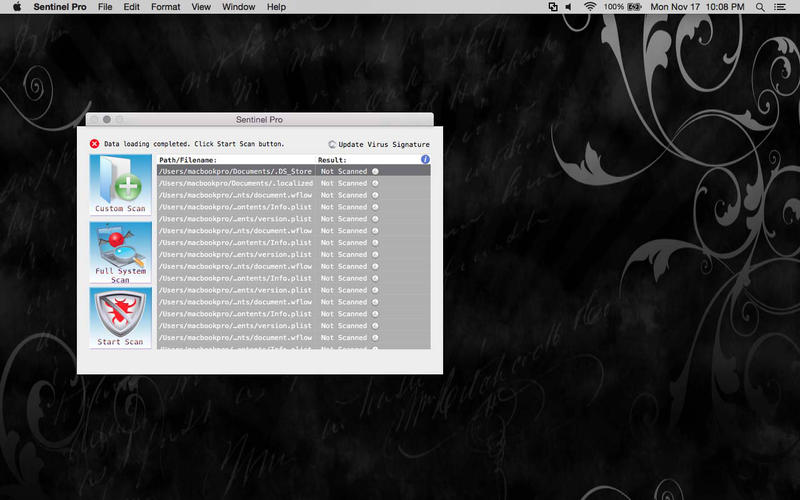Screen dimensions: 800x500
Task: Click the Update Virus Signature link
Action: (x=384, y=144)
